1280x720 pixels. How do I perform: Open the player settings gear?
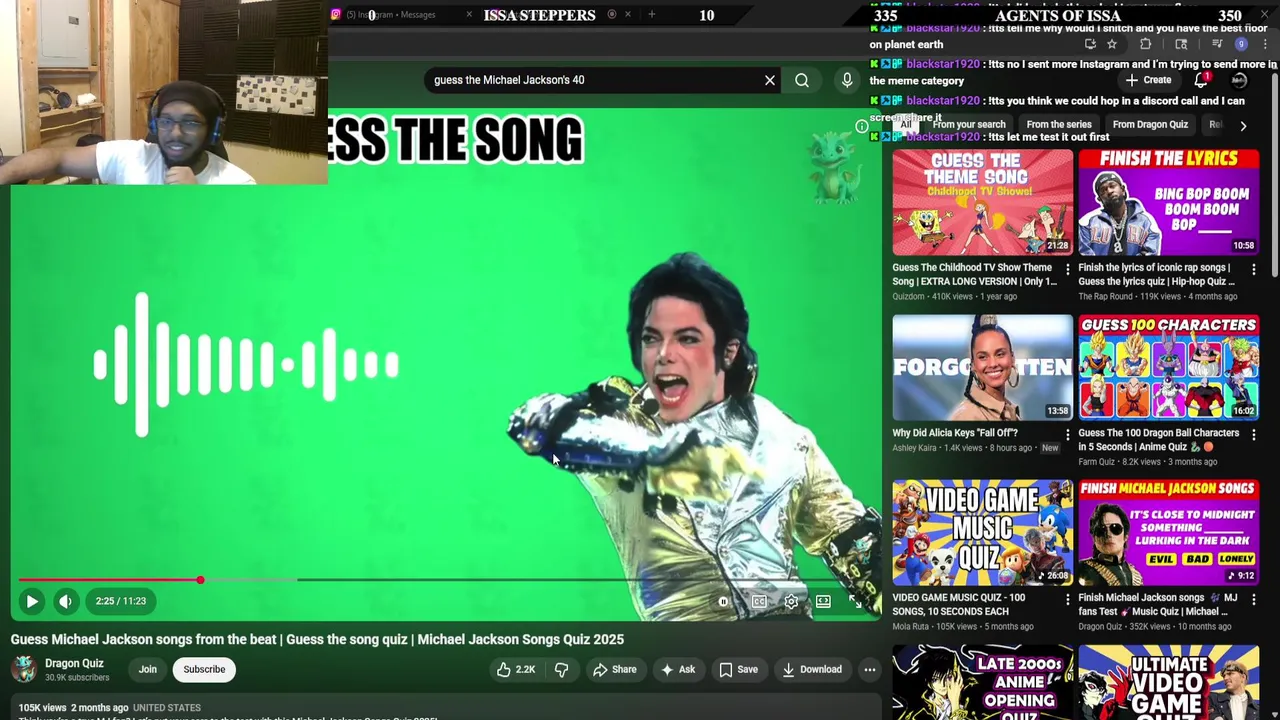pyautogui.click(x=791, y=601)
